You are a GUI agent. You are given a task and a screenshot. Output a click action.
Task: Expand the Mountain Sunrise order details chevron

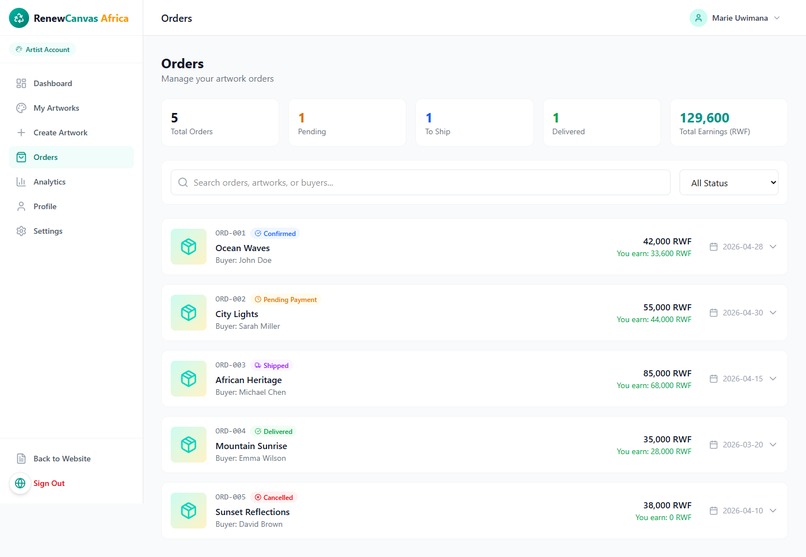click(773, 444)
